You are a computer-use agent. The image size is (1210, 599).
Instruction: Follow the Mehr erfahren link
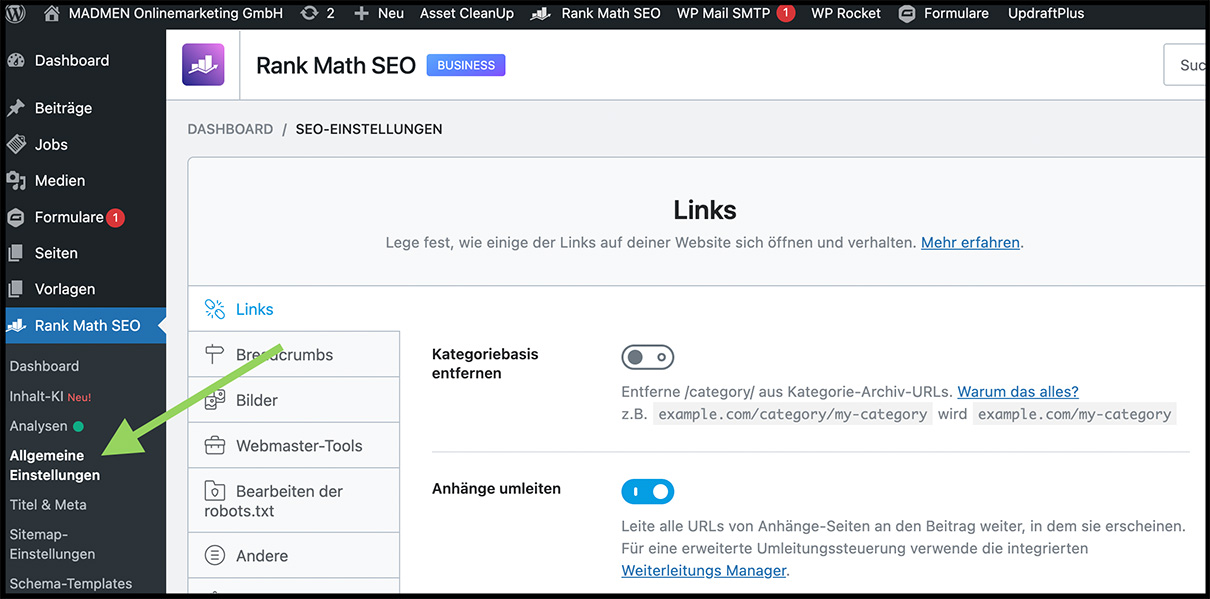click(970, 242)
